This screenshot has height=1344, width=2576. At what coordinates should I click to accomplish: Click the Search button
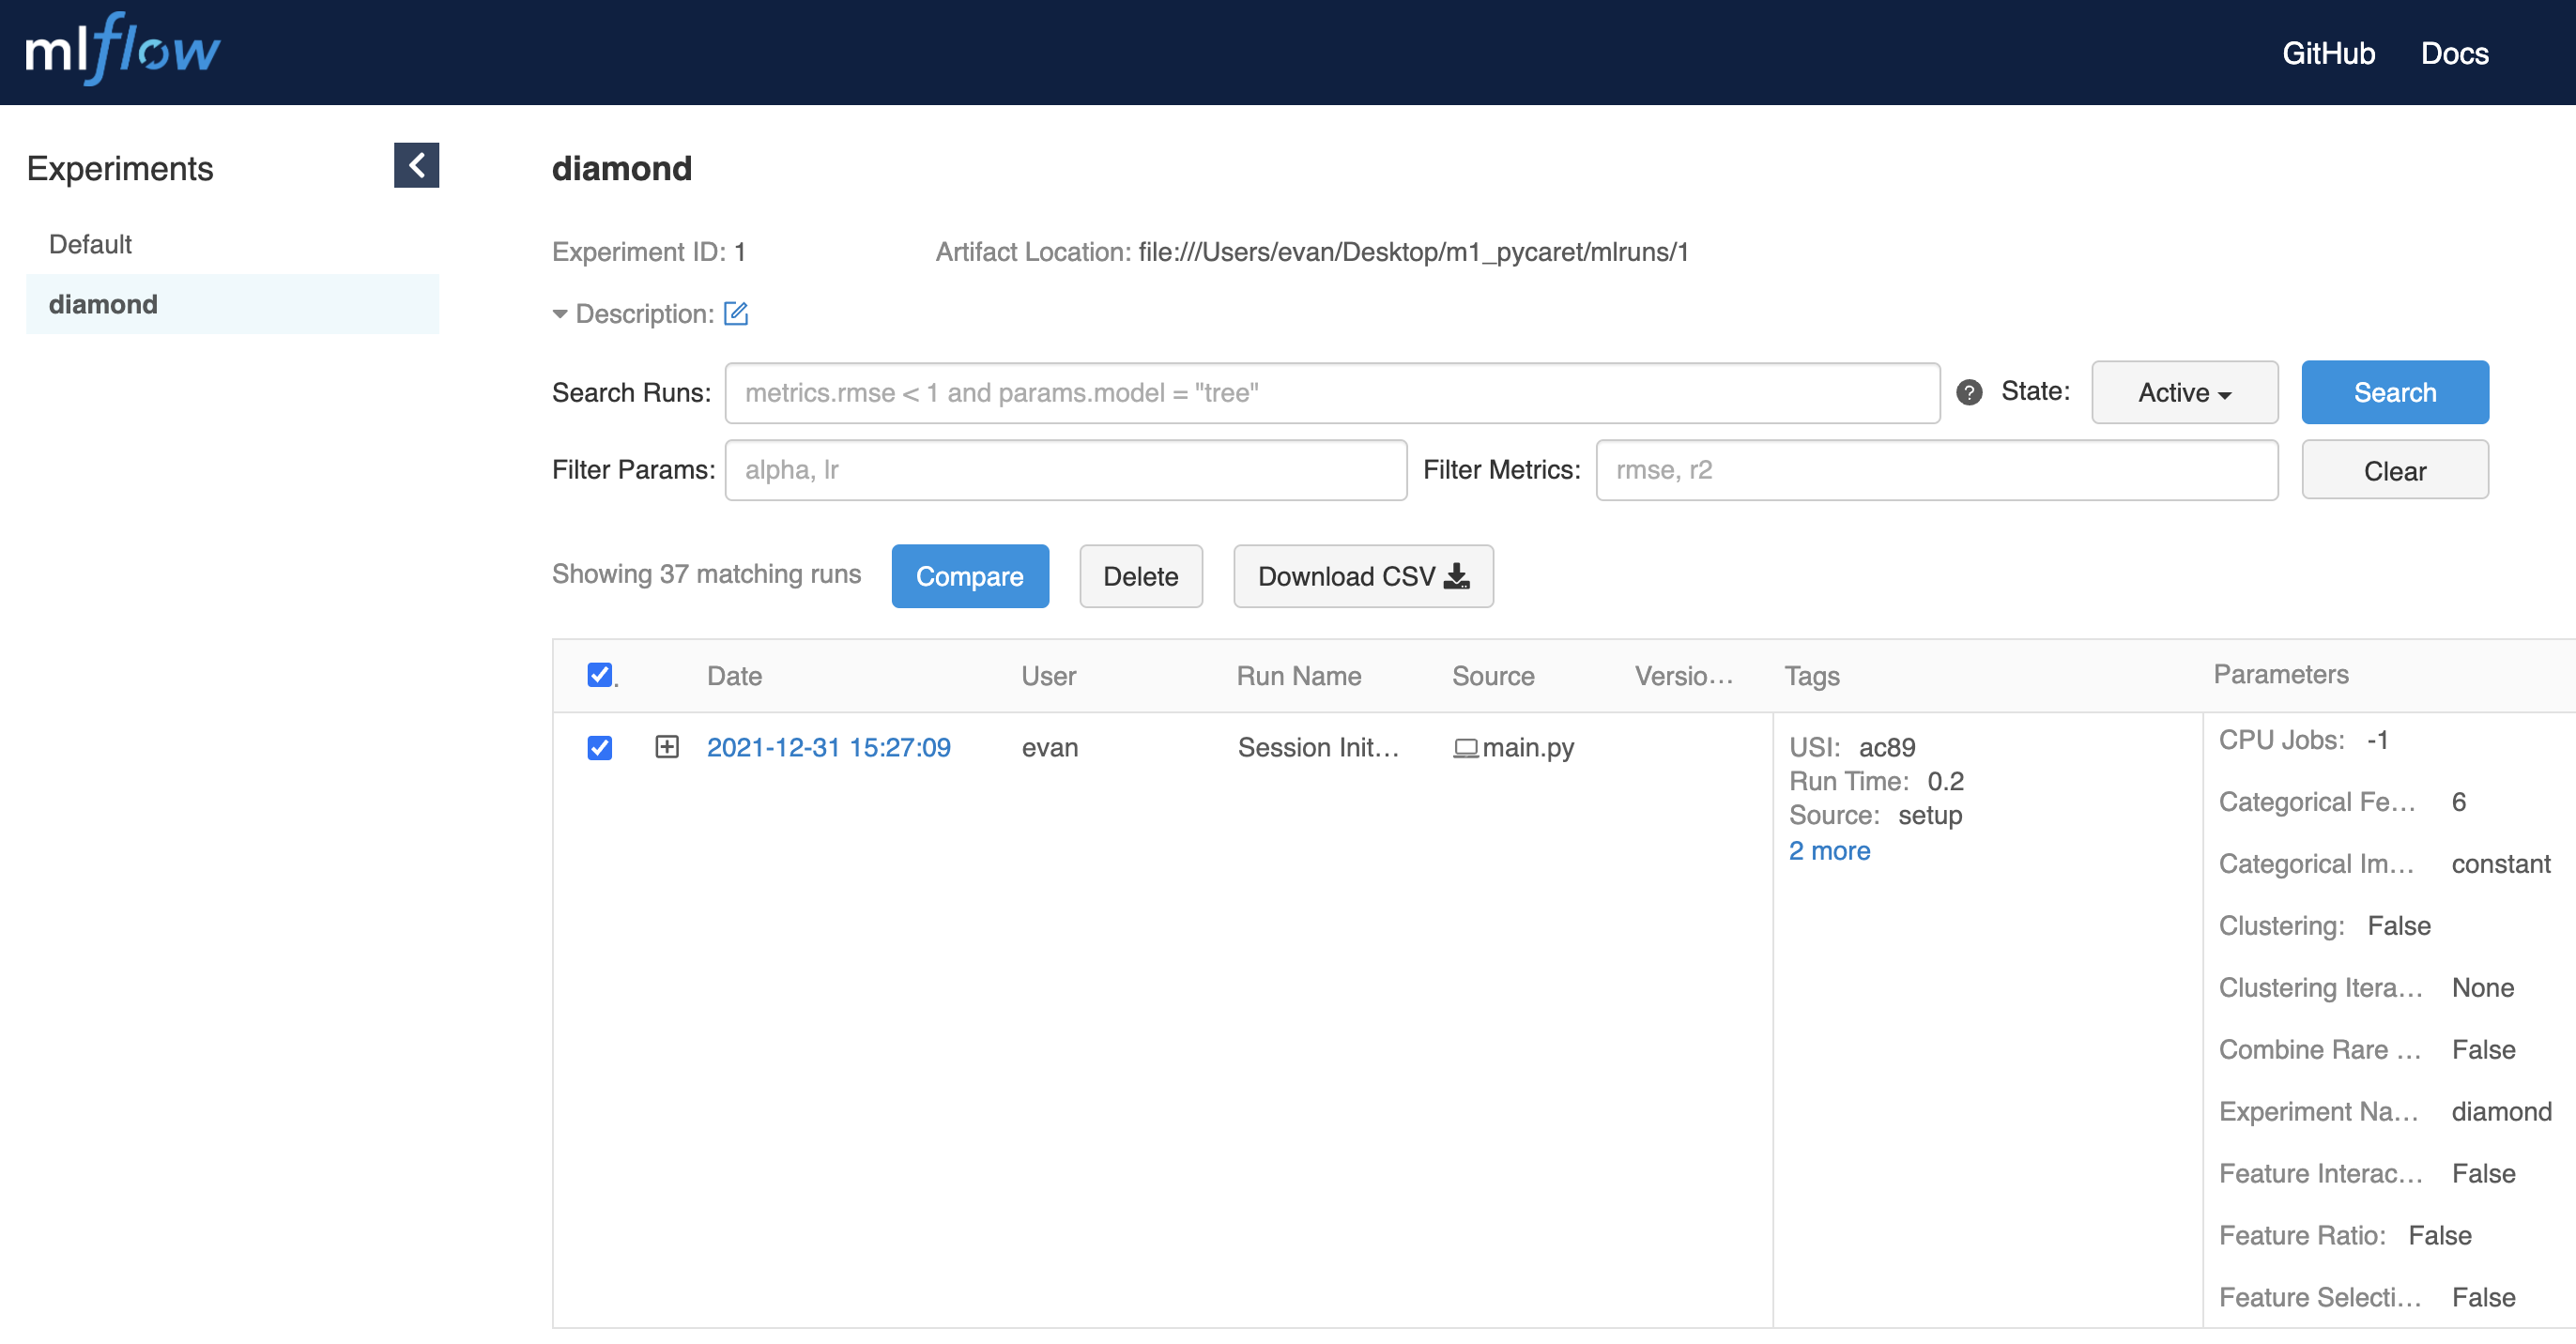(x=2394, y=392)
